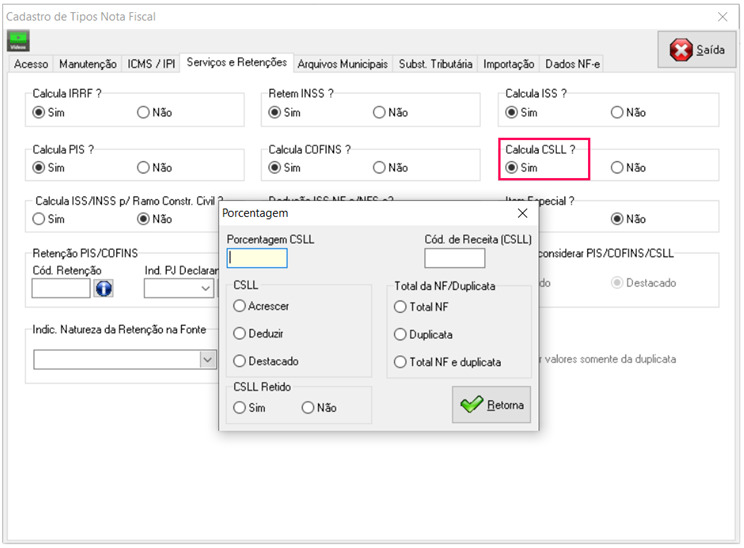This screenshot has width=744, height=548.
Task: Click the Cód. Retenção input field
Action: click(61, 289)
